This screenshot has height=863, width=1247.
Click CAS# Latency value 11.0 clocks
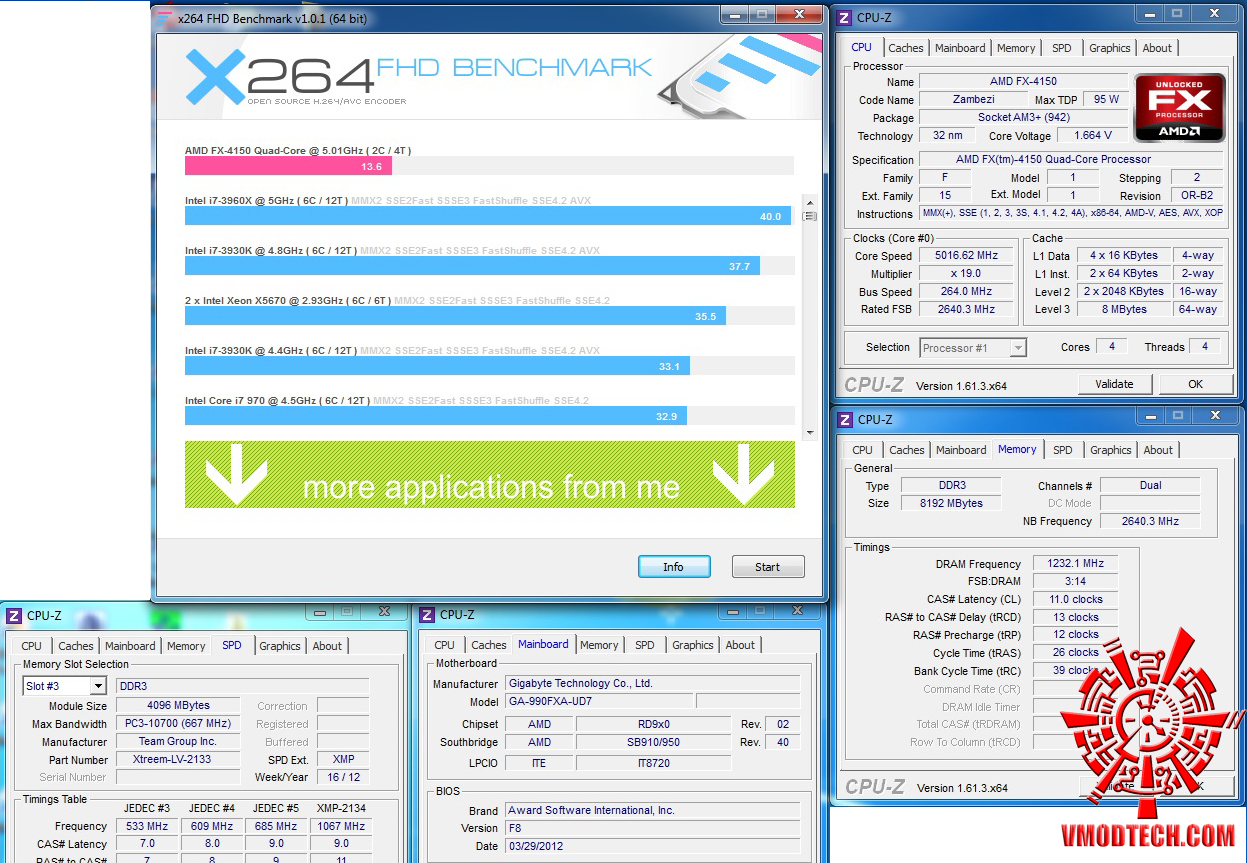(1075, 600)
